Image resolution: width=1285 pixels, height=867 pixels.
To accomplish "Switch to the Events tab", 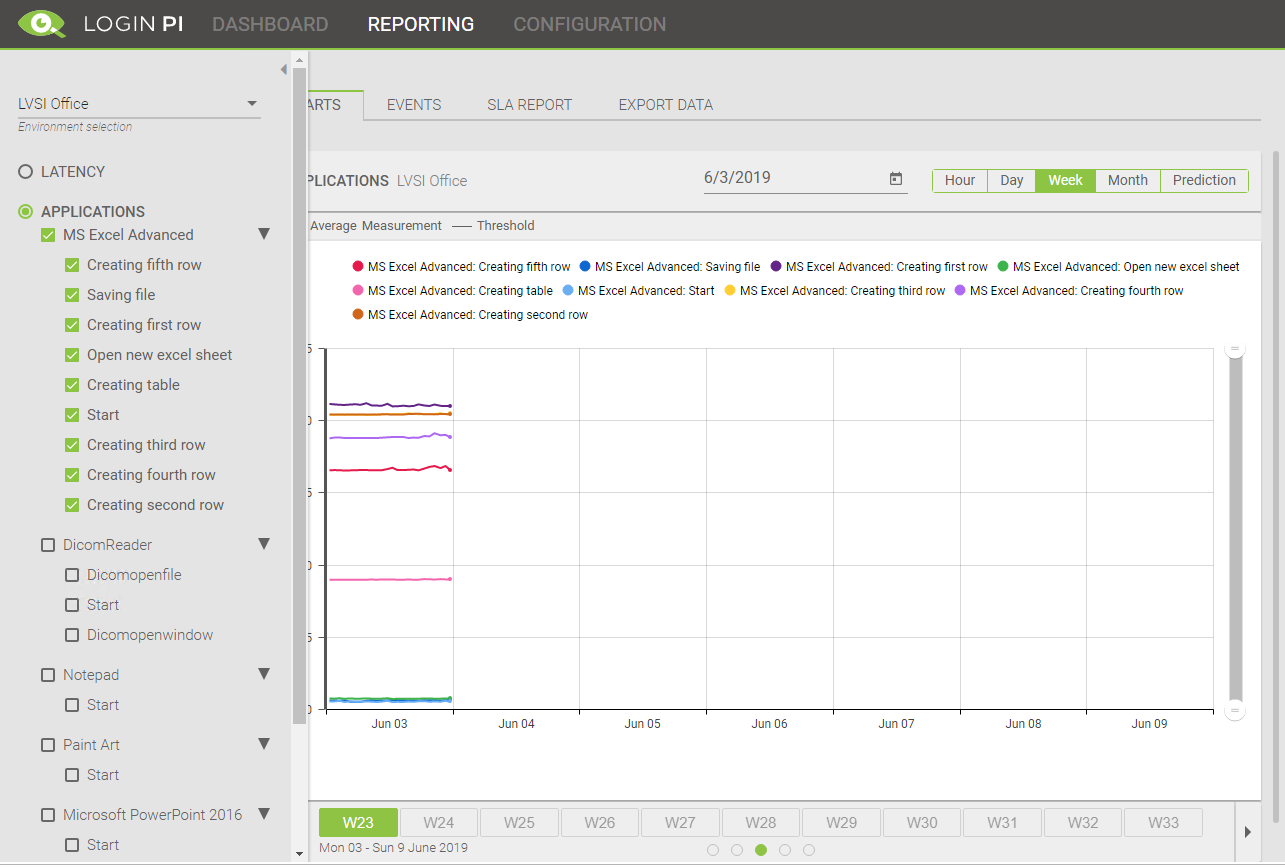I will pos(414,105).
